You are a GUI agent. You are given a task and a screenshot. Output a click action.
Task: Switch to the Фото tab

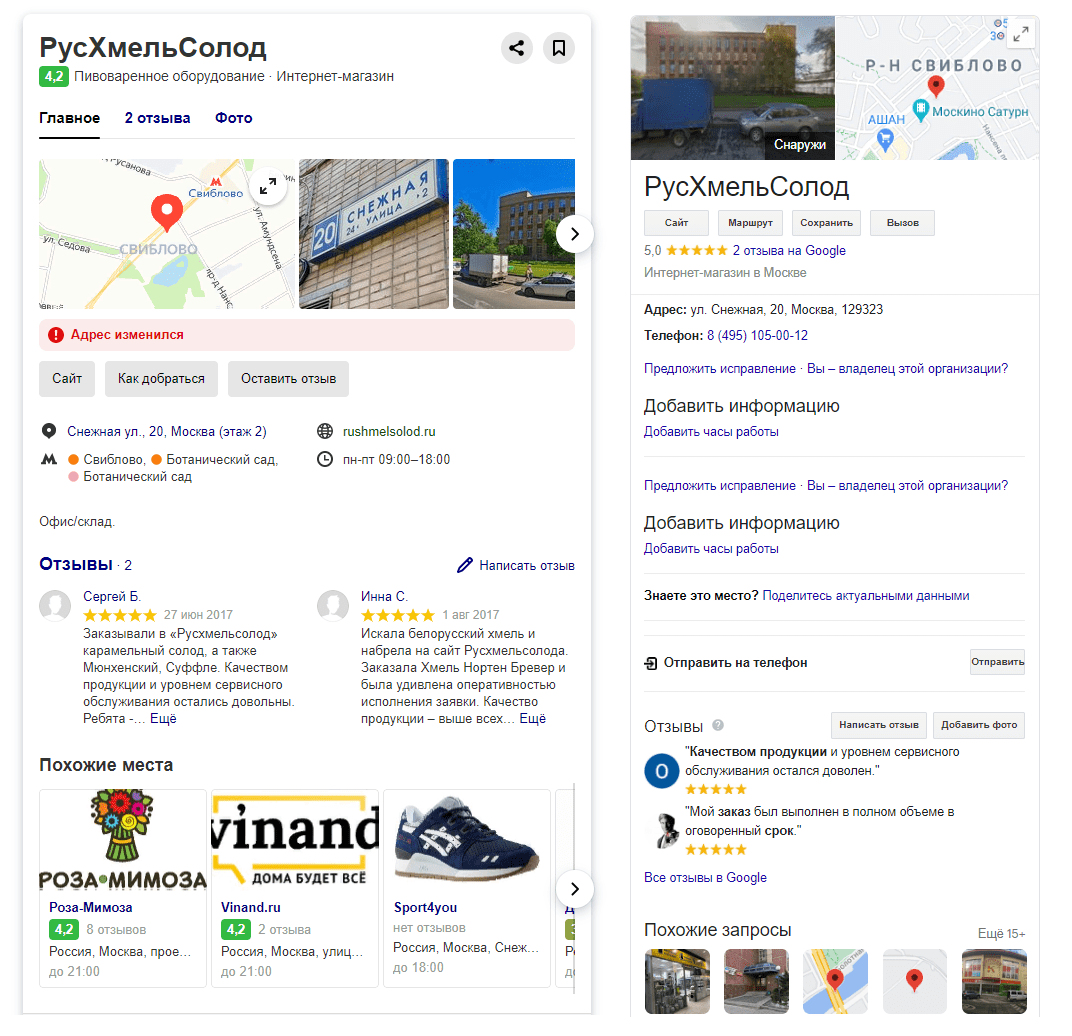click(234, 118)
